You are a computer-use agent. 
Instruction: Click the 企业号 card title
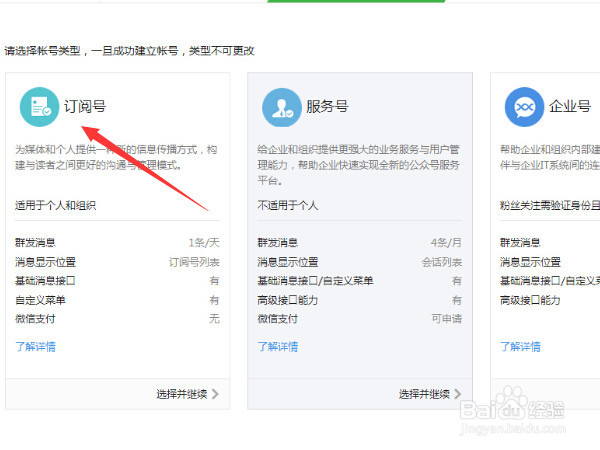pos(570,106)
